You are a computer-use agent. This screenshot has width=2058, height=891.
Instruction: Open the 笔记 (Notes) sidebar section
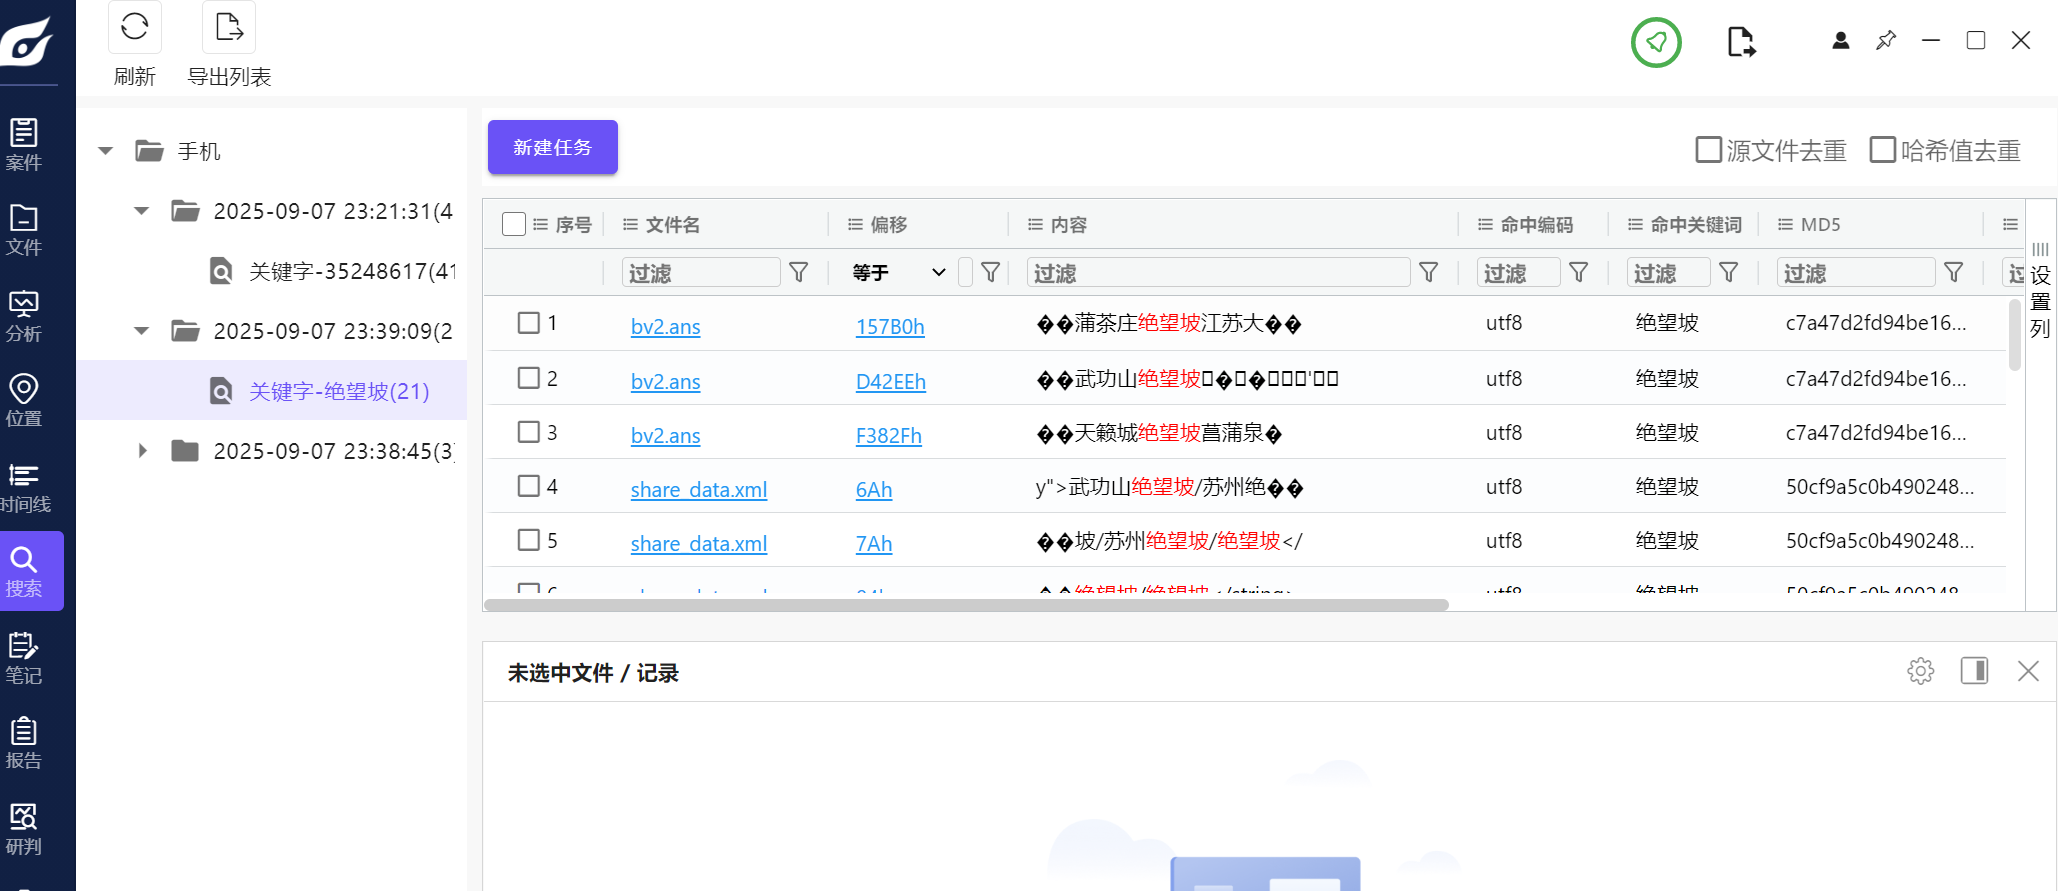24,658
